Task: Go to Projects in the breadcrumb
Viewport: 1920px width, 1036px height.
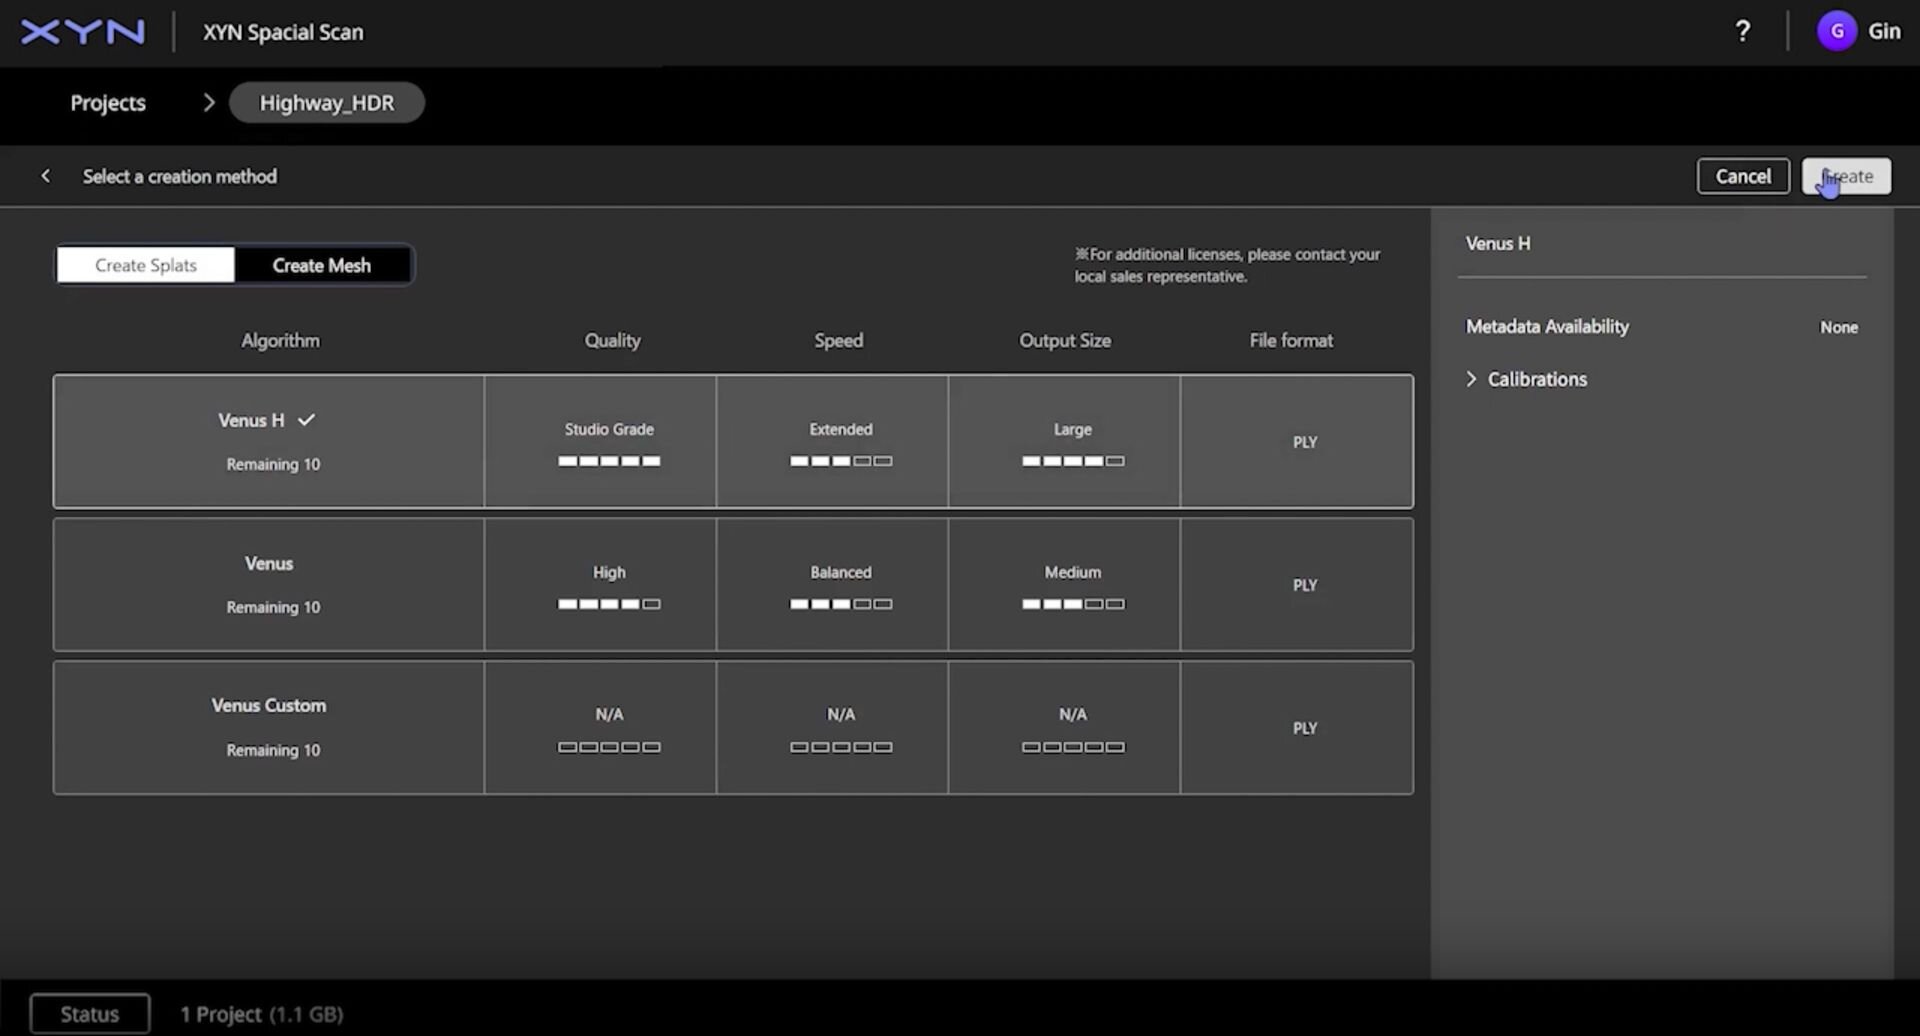Action: [x=108, y=103]
